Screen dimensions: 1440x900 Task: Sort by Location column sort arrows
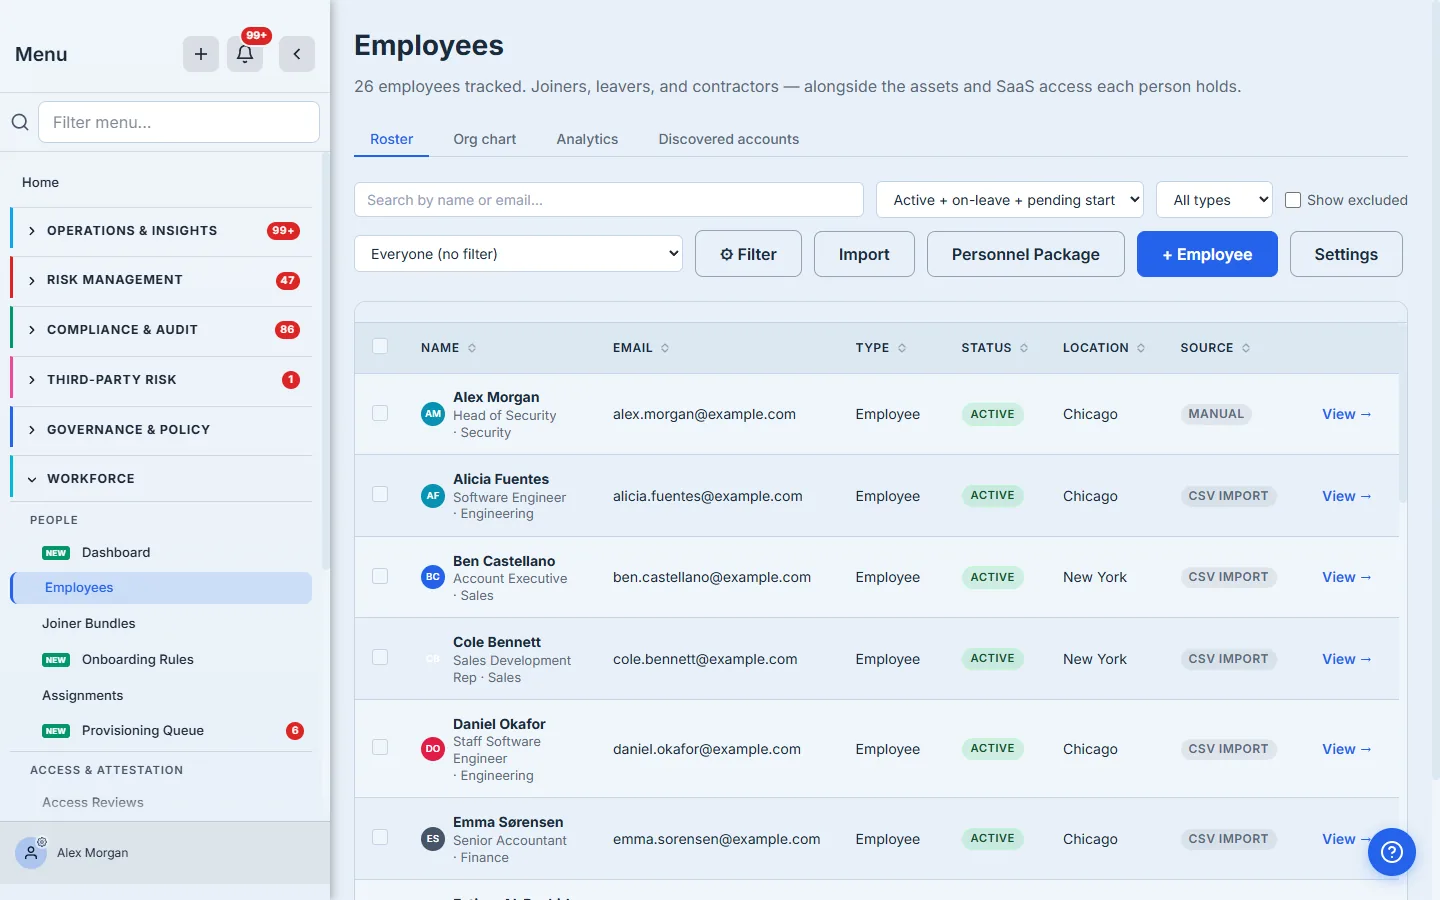click(1141, 348)
